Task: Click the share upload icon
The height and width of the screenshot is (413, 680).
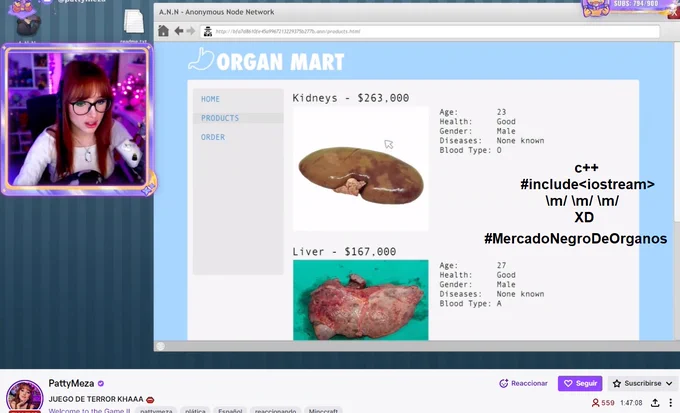Action: click(655, 403)
